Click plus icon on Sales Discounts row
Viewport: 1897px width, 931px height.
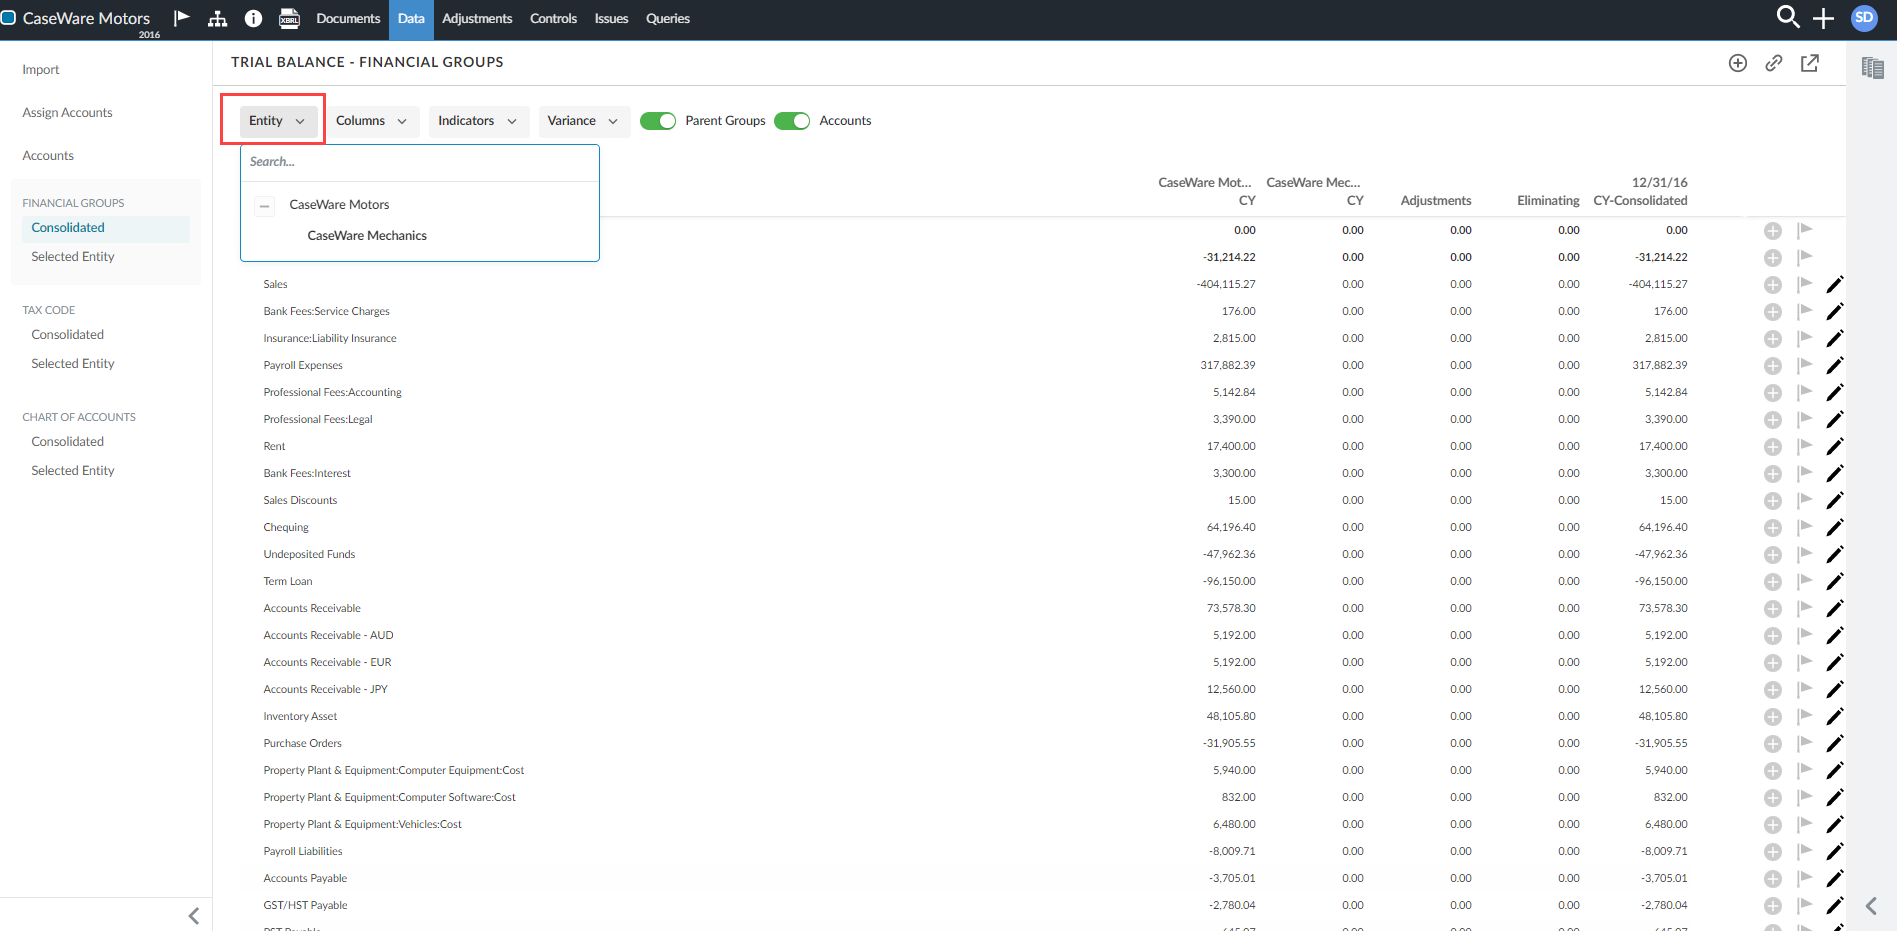[x=1773, y=501]
